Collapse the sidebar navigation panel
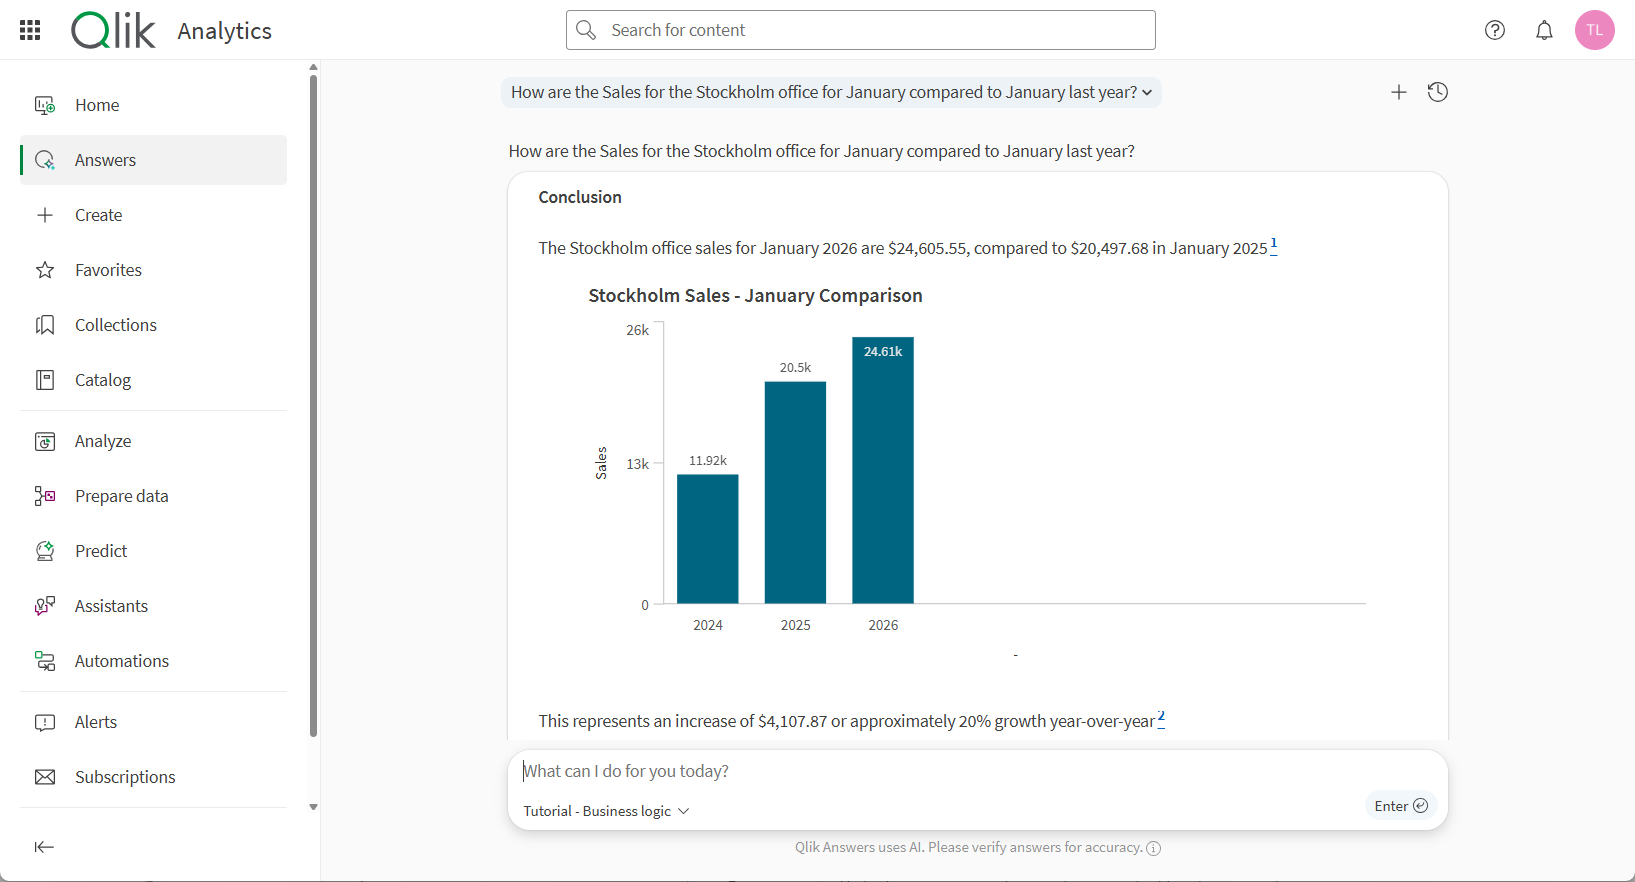Image resolution: width=1635 pixels, height=882 pixels. point(44,847)
